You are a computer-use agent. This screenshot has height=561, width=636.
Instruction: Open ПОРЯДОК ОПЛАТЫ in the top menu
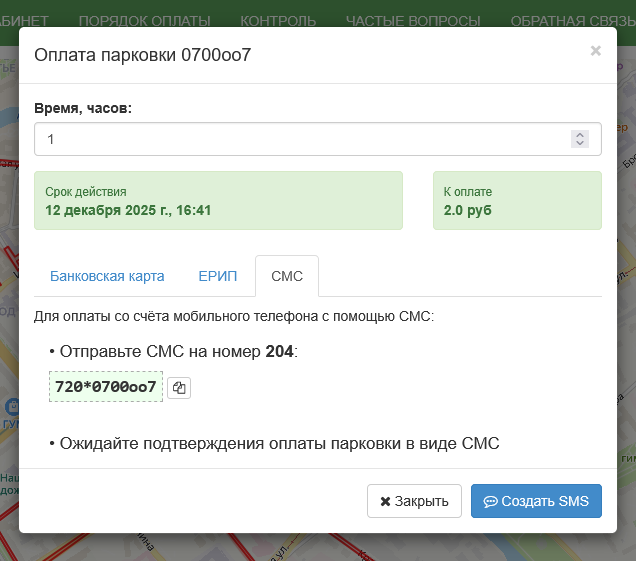144,20
